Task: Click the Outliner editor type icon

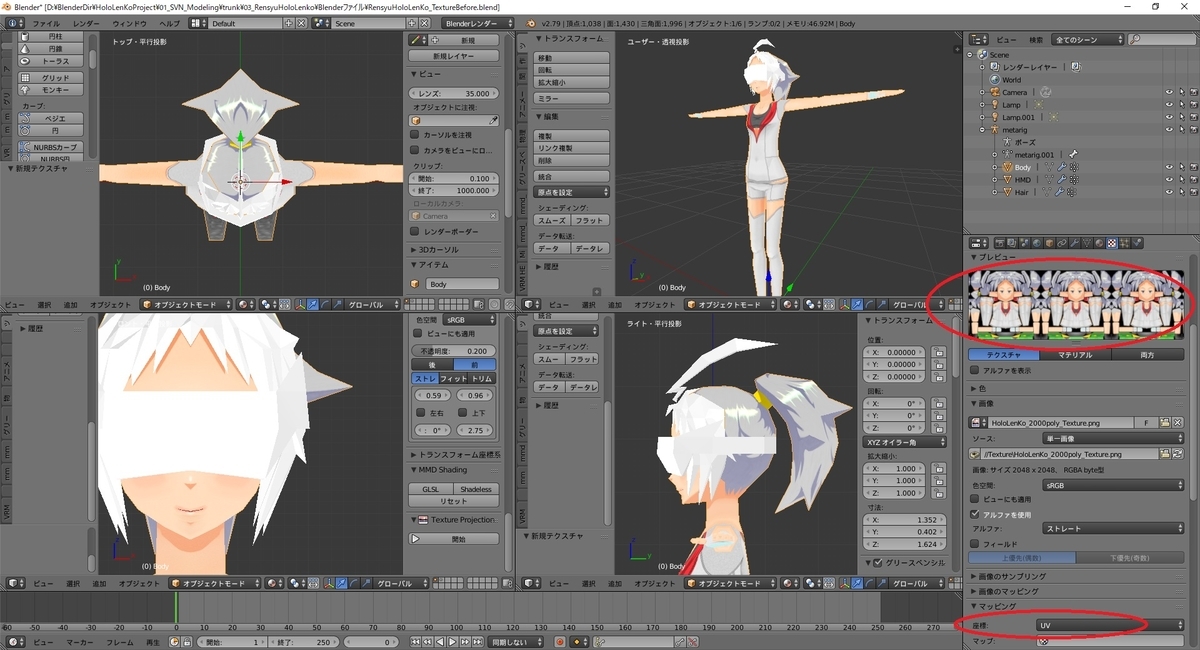Action: 977,39
